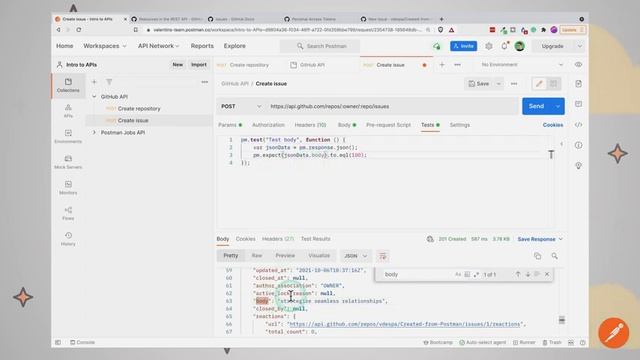Click the Send button

pos(536,106)
